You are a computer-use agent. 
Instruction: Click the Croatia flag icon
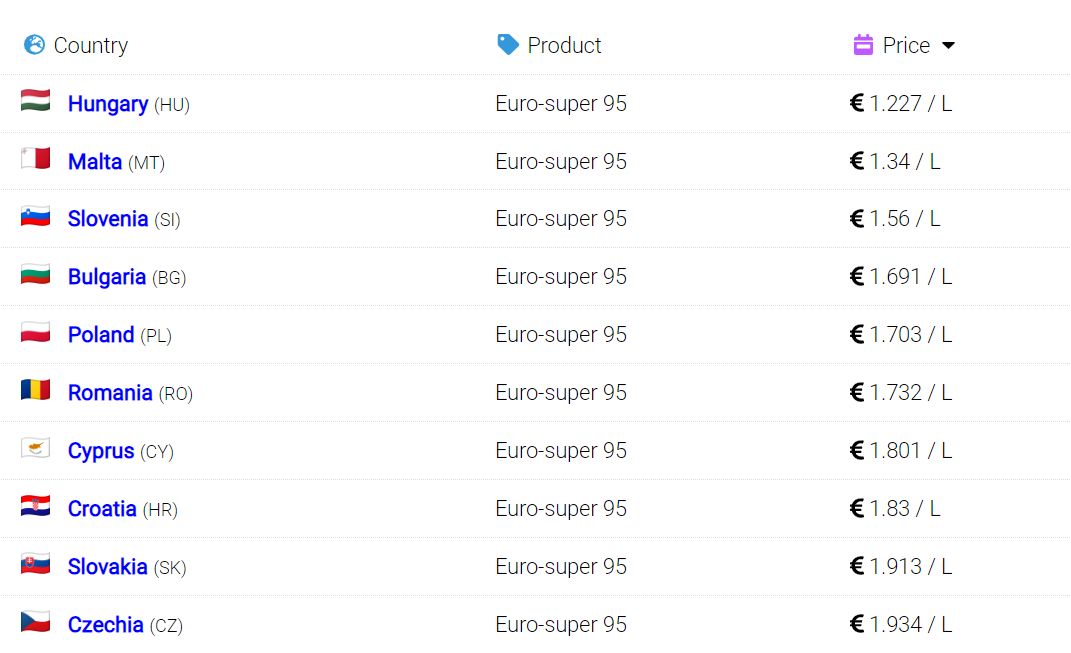coord(36,506)
